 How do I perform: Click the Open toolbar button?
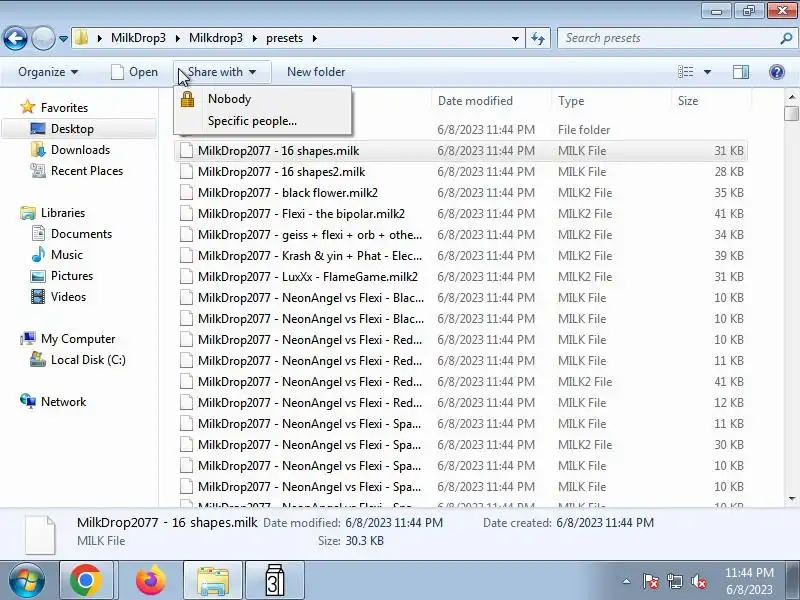(135, 72)
